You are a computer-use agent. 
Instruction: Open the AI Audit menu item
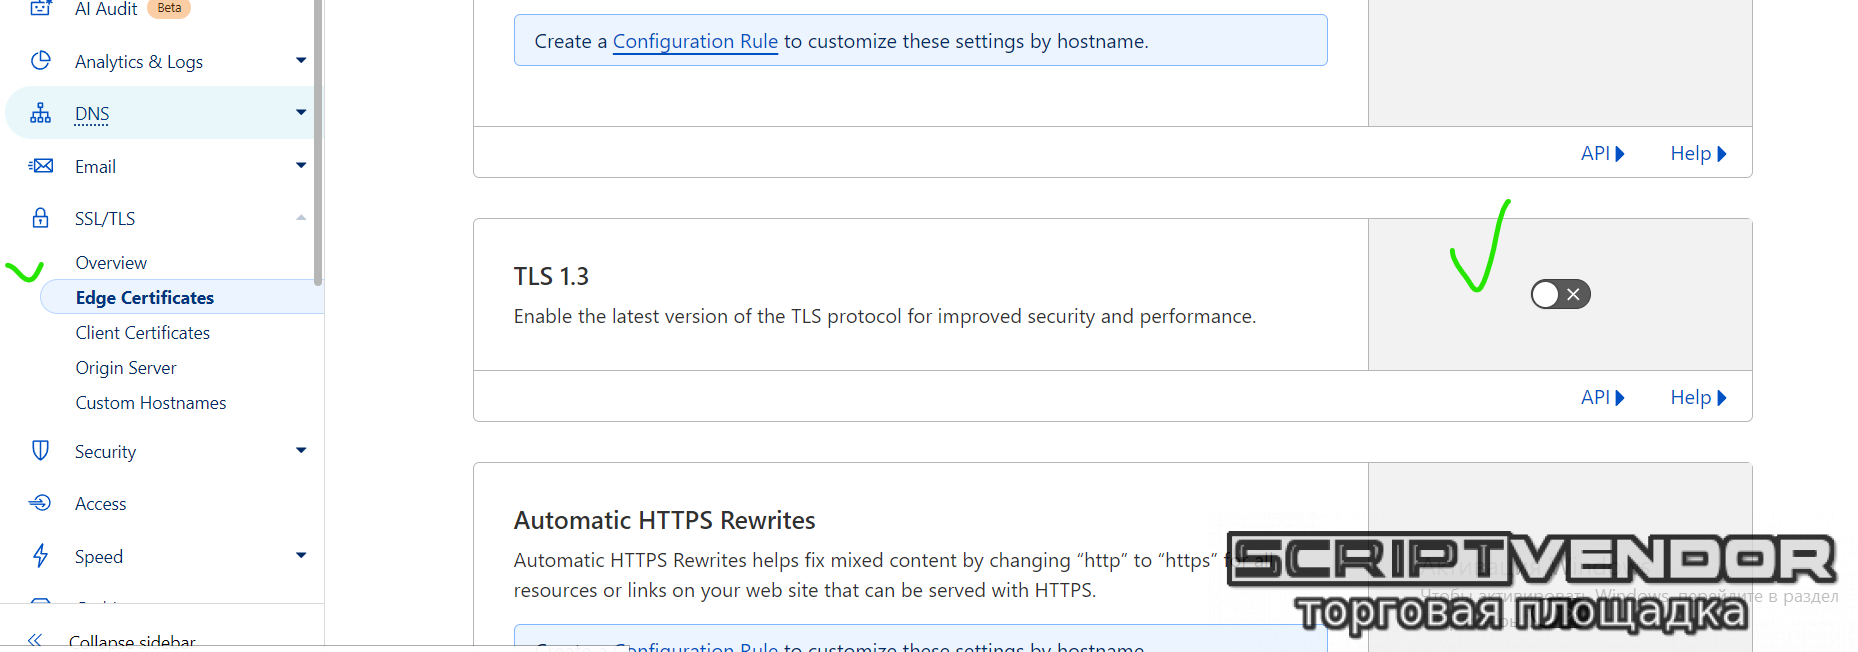point(106,9)
